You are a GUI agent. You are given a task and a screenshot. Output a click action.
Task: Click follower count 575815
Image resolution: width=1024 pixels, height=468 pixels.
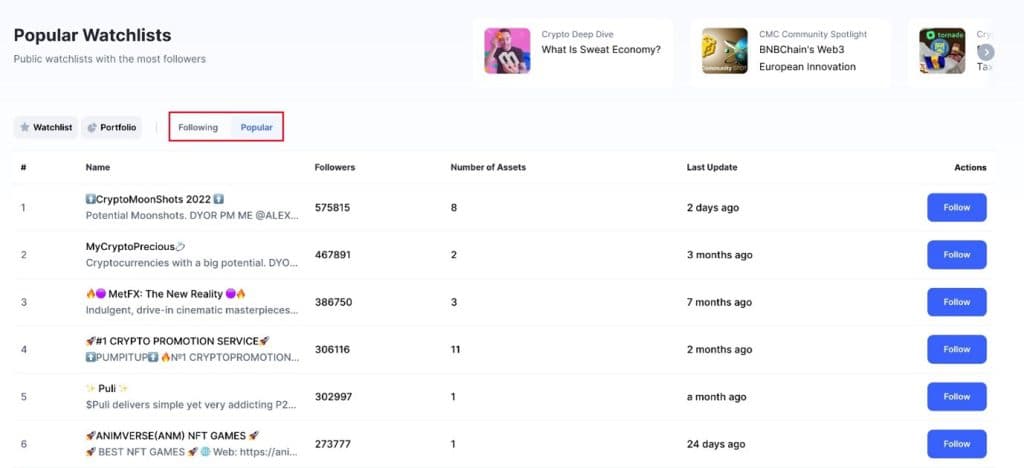pos(332,208)
